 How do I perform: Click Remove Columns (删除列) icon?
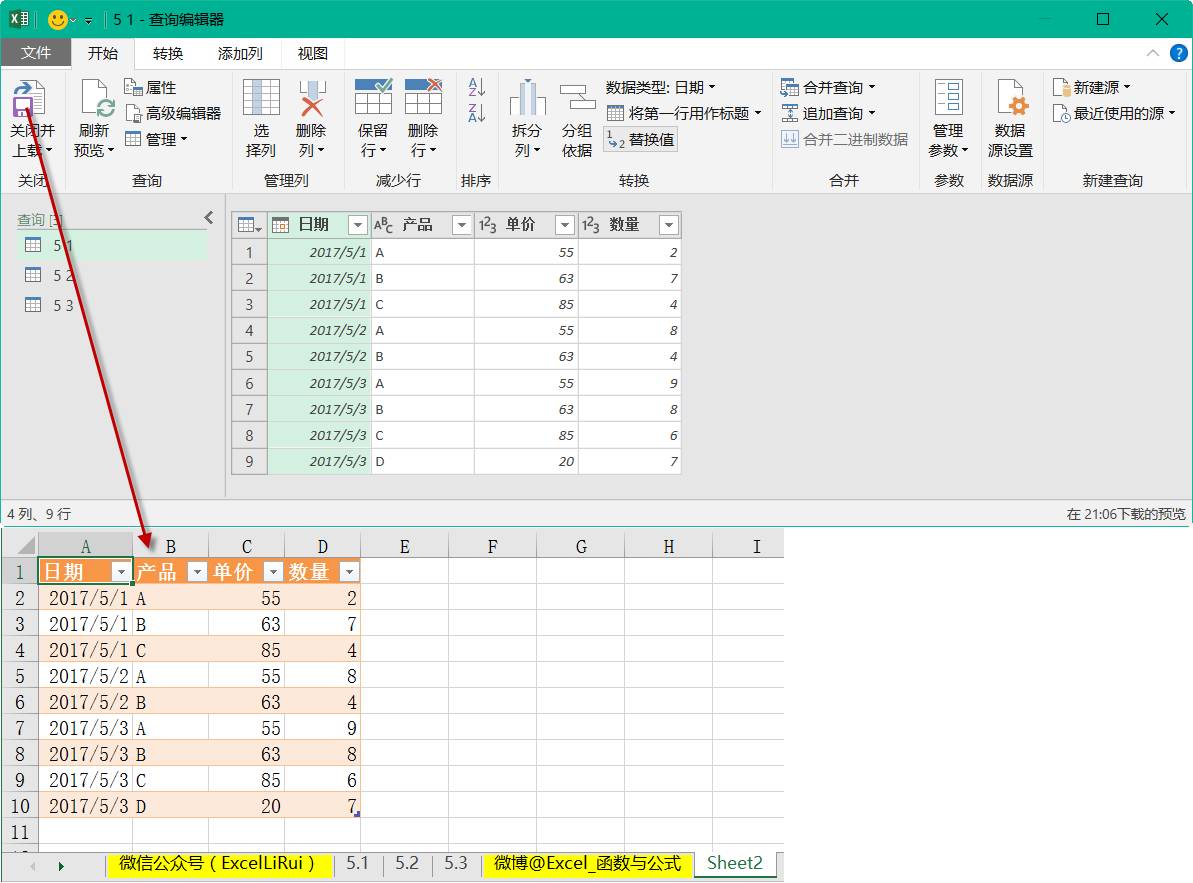312,97
